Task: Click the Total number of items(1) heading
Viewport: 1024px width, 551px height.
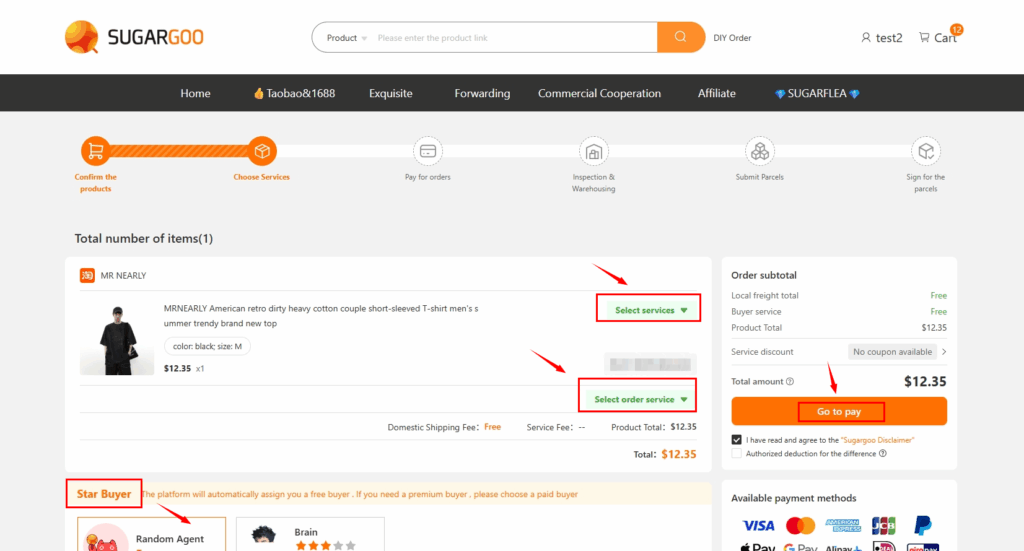Action: pos(144,238)
